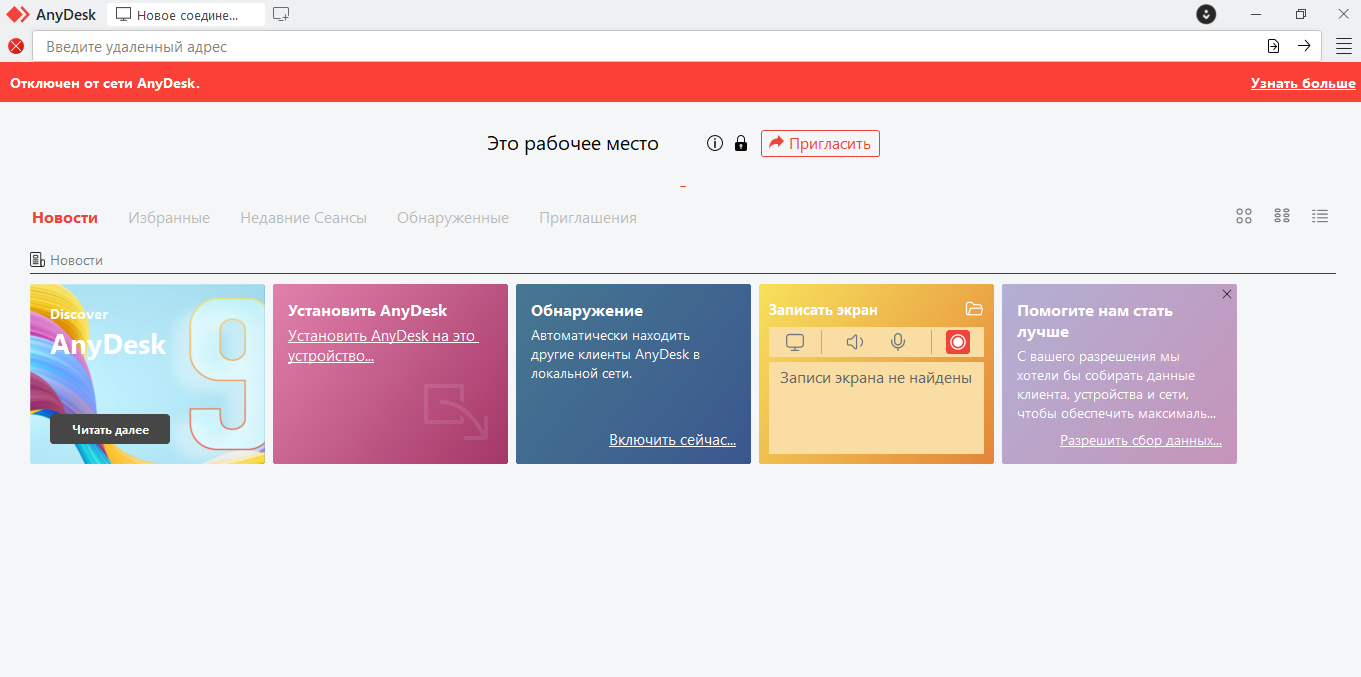Viewport: 1361px width, 677px height.
Task: Click the news section icon
Action: [x=37, y=260]
